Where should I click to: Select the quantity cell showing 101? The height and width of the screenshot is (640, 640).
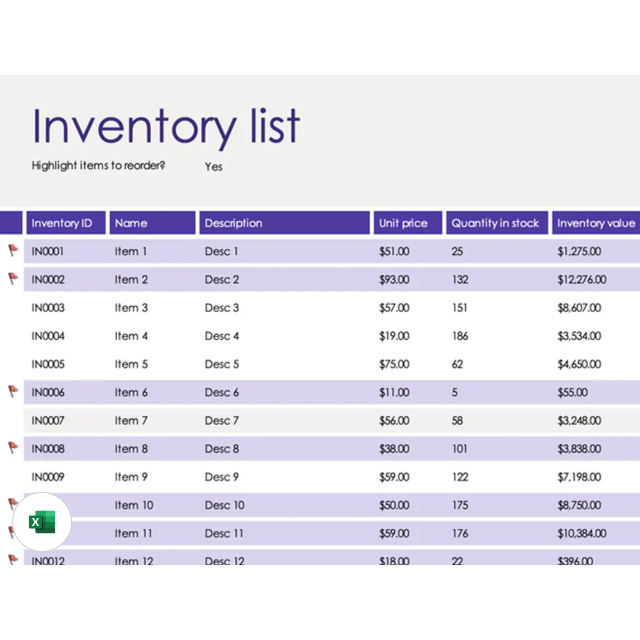tap(460, 449)
